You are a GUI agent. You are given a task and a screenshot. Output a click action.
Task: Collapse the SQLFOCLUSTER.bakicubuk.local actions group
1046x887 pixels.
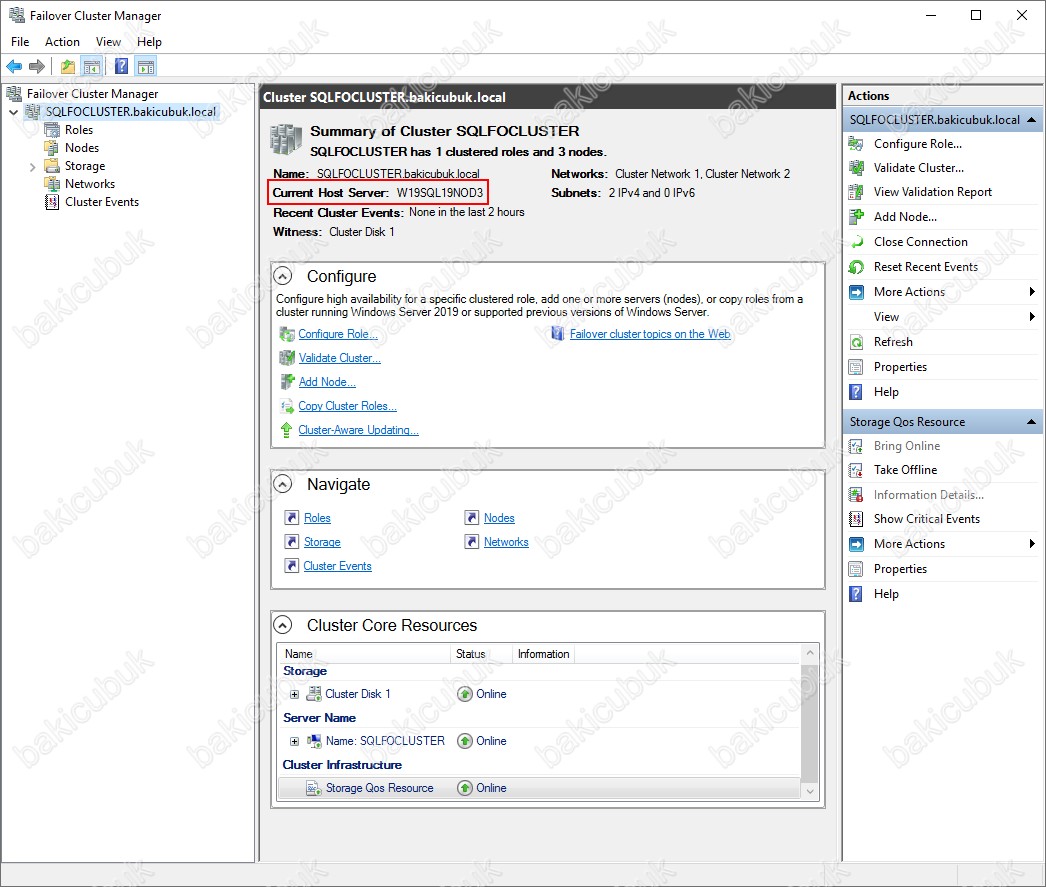click(x=1031, y=120)
